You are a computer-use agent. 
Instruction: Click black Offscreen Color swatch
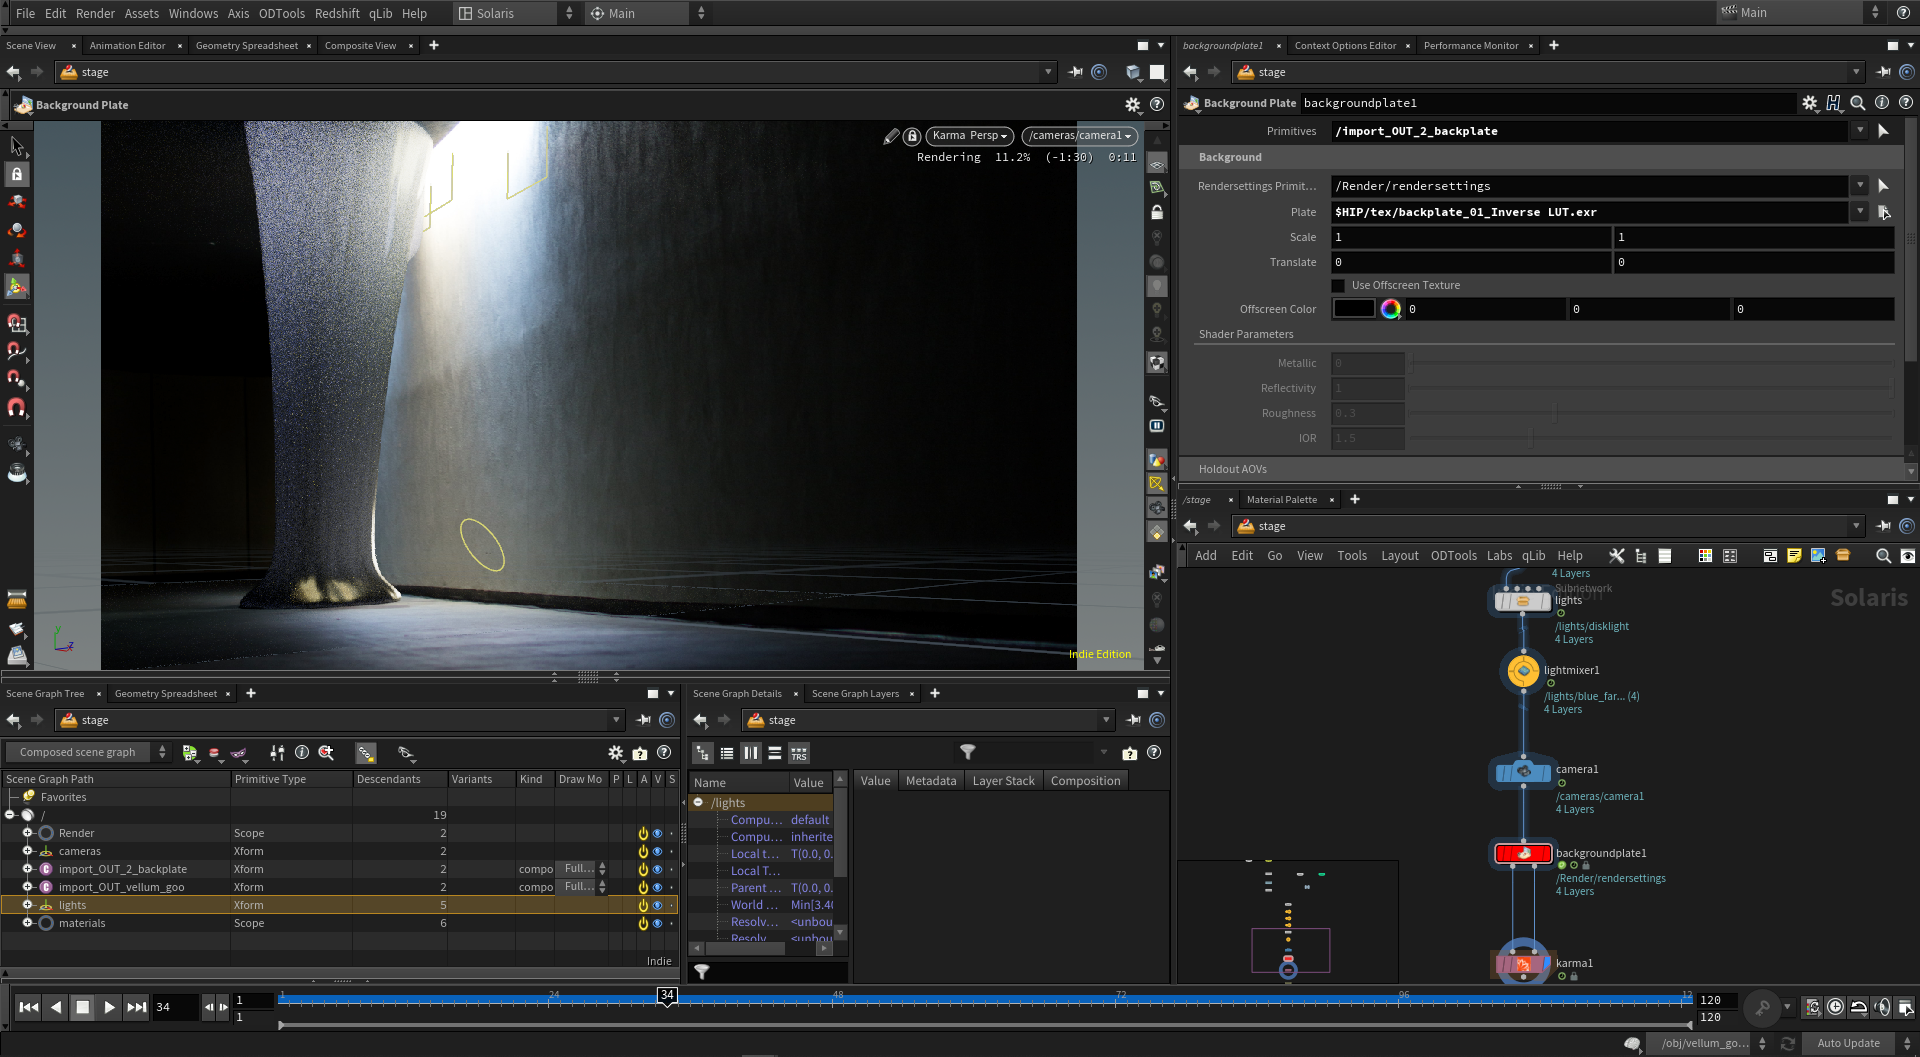pos(1354,309)
